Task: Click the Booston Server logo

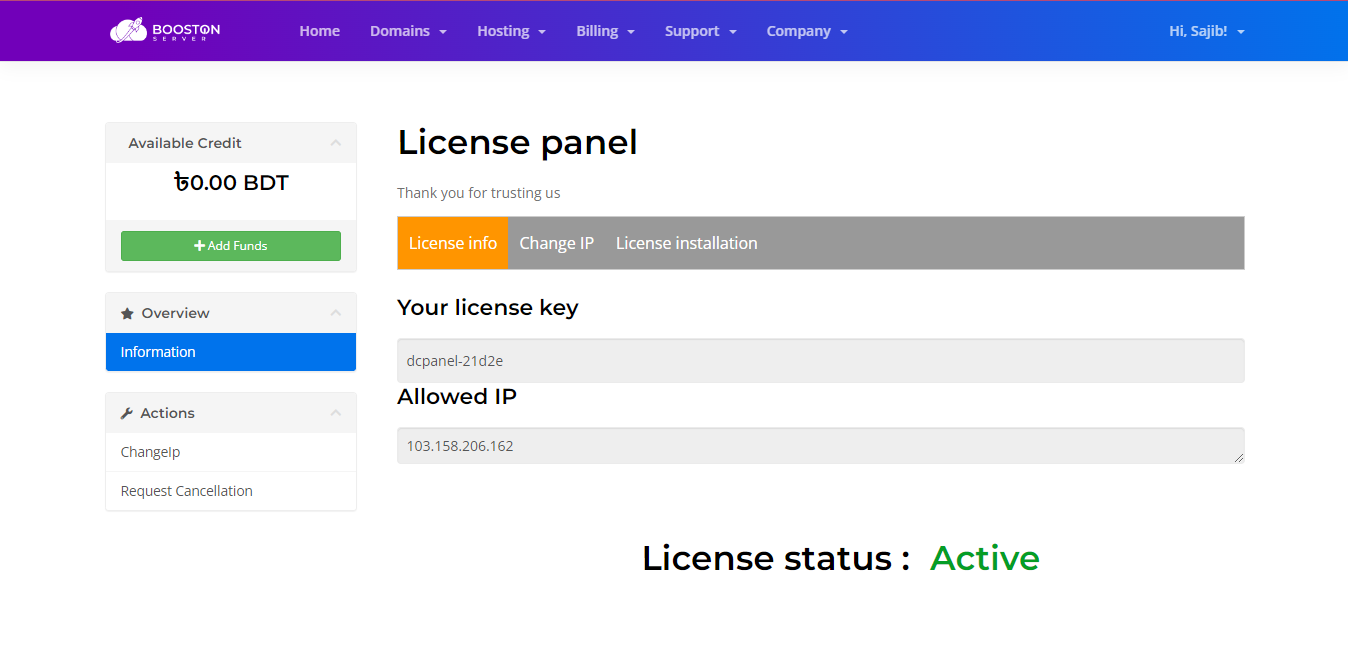Action: click(x=165, y=31)
